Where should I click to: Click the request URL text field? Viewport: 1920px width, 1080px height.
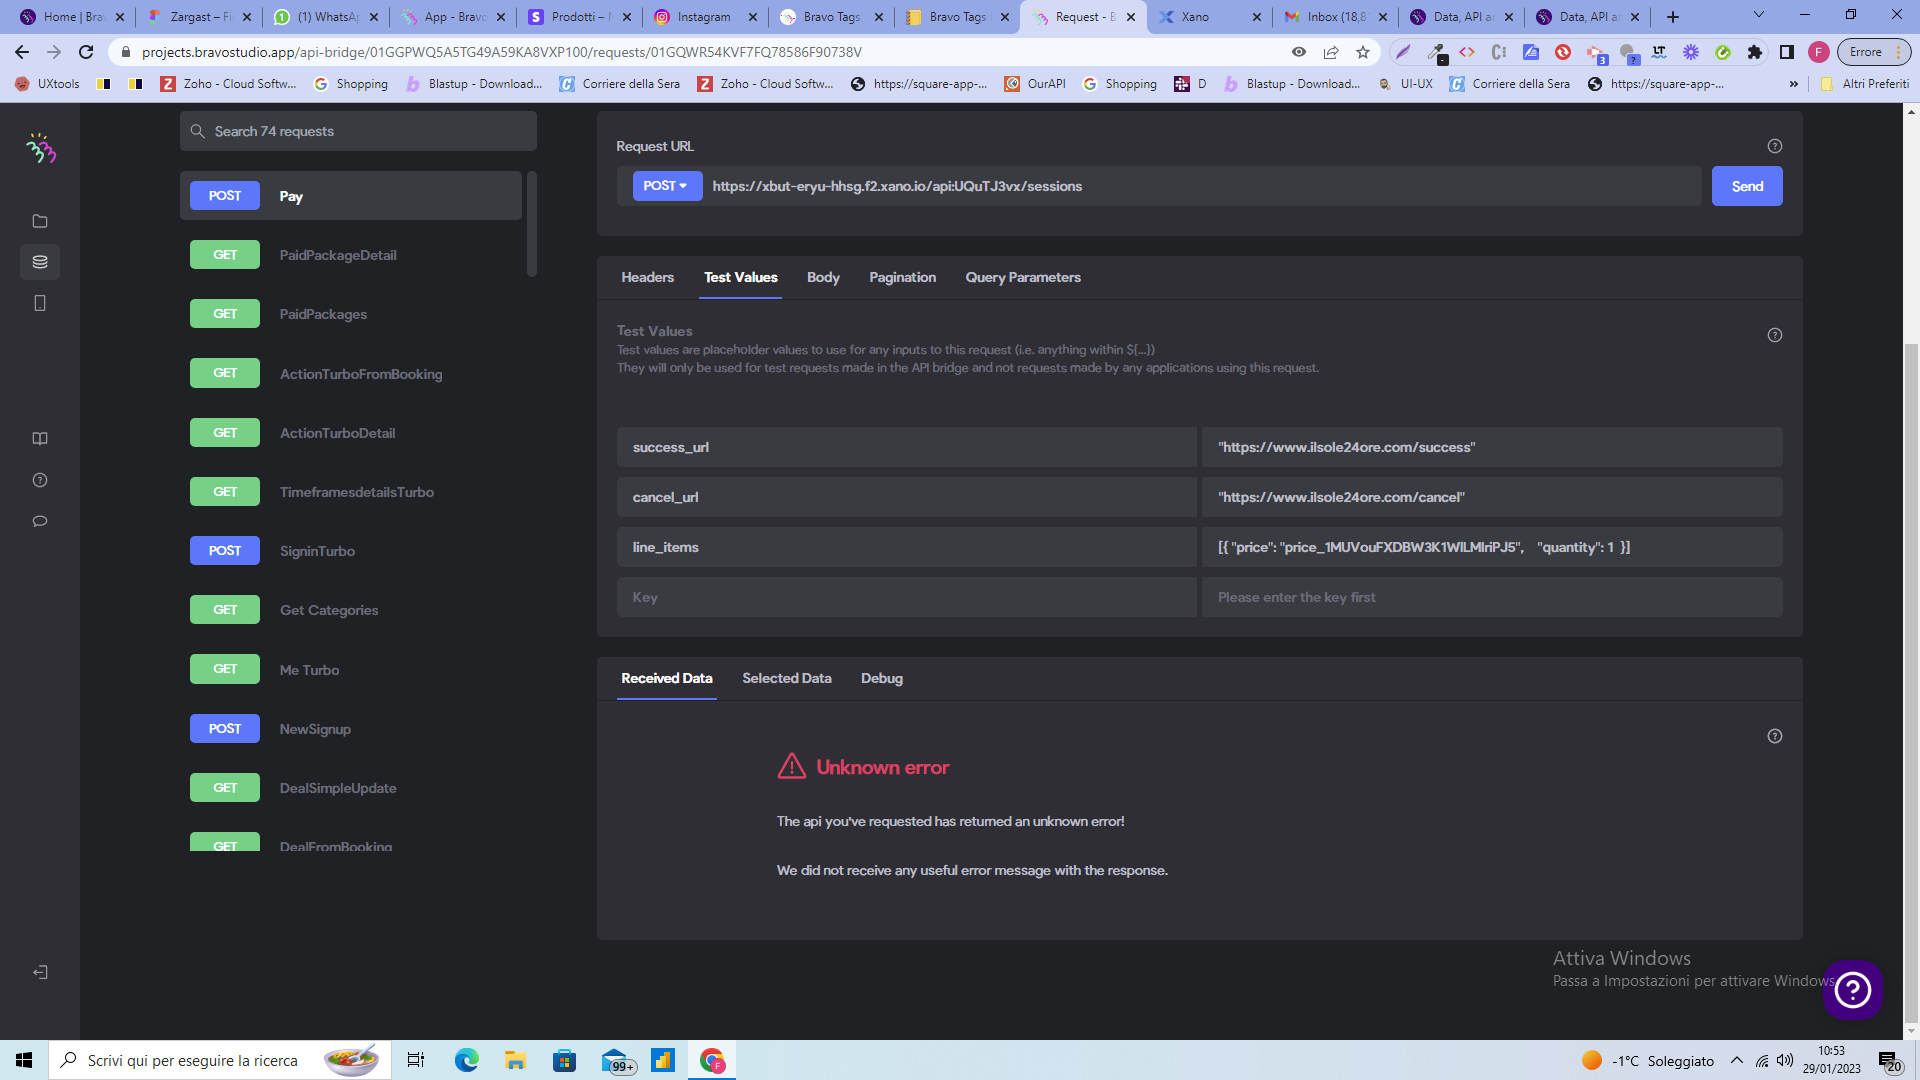(1202, 186)
